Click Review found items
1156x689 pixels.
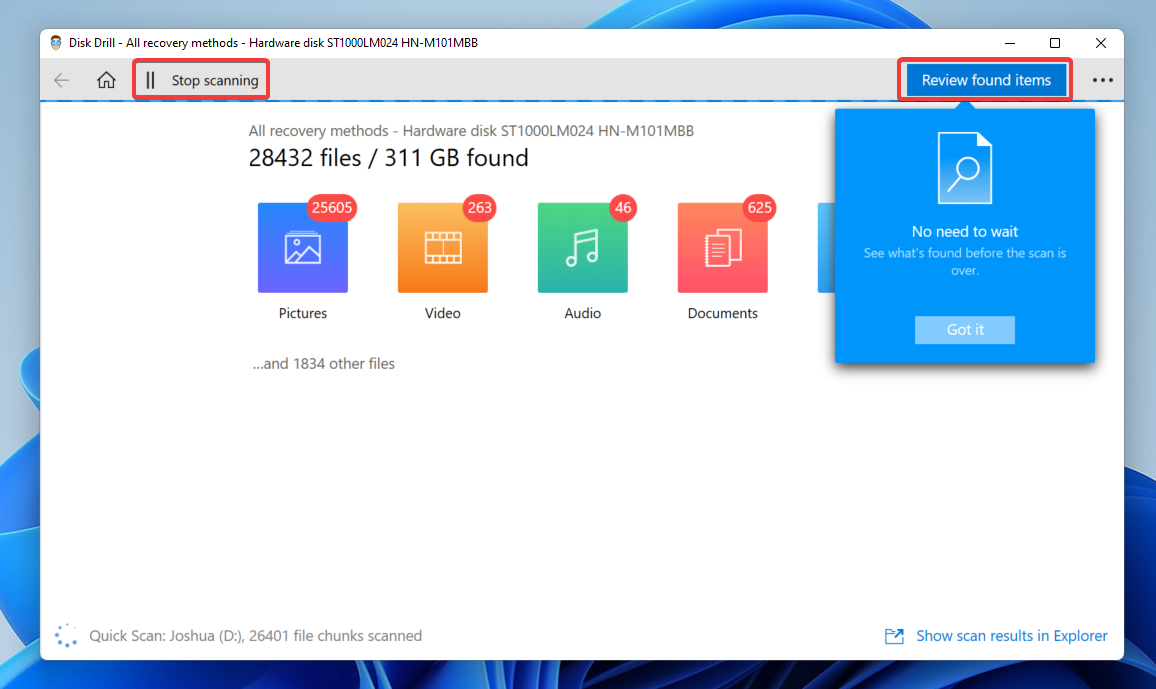coord(986,80)
